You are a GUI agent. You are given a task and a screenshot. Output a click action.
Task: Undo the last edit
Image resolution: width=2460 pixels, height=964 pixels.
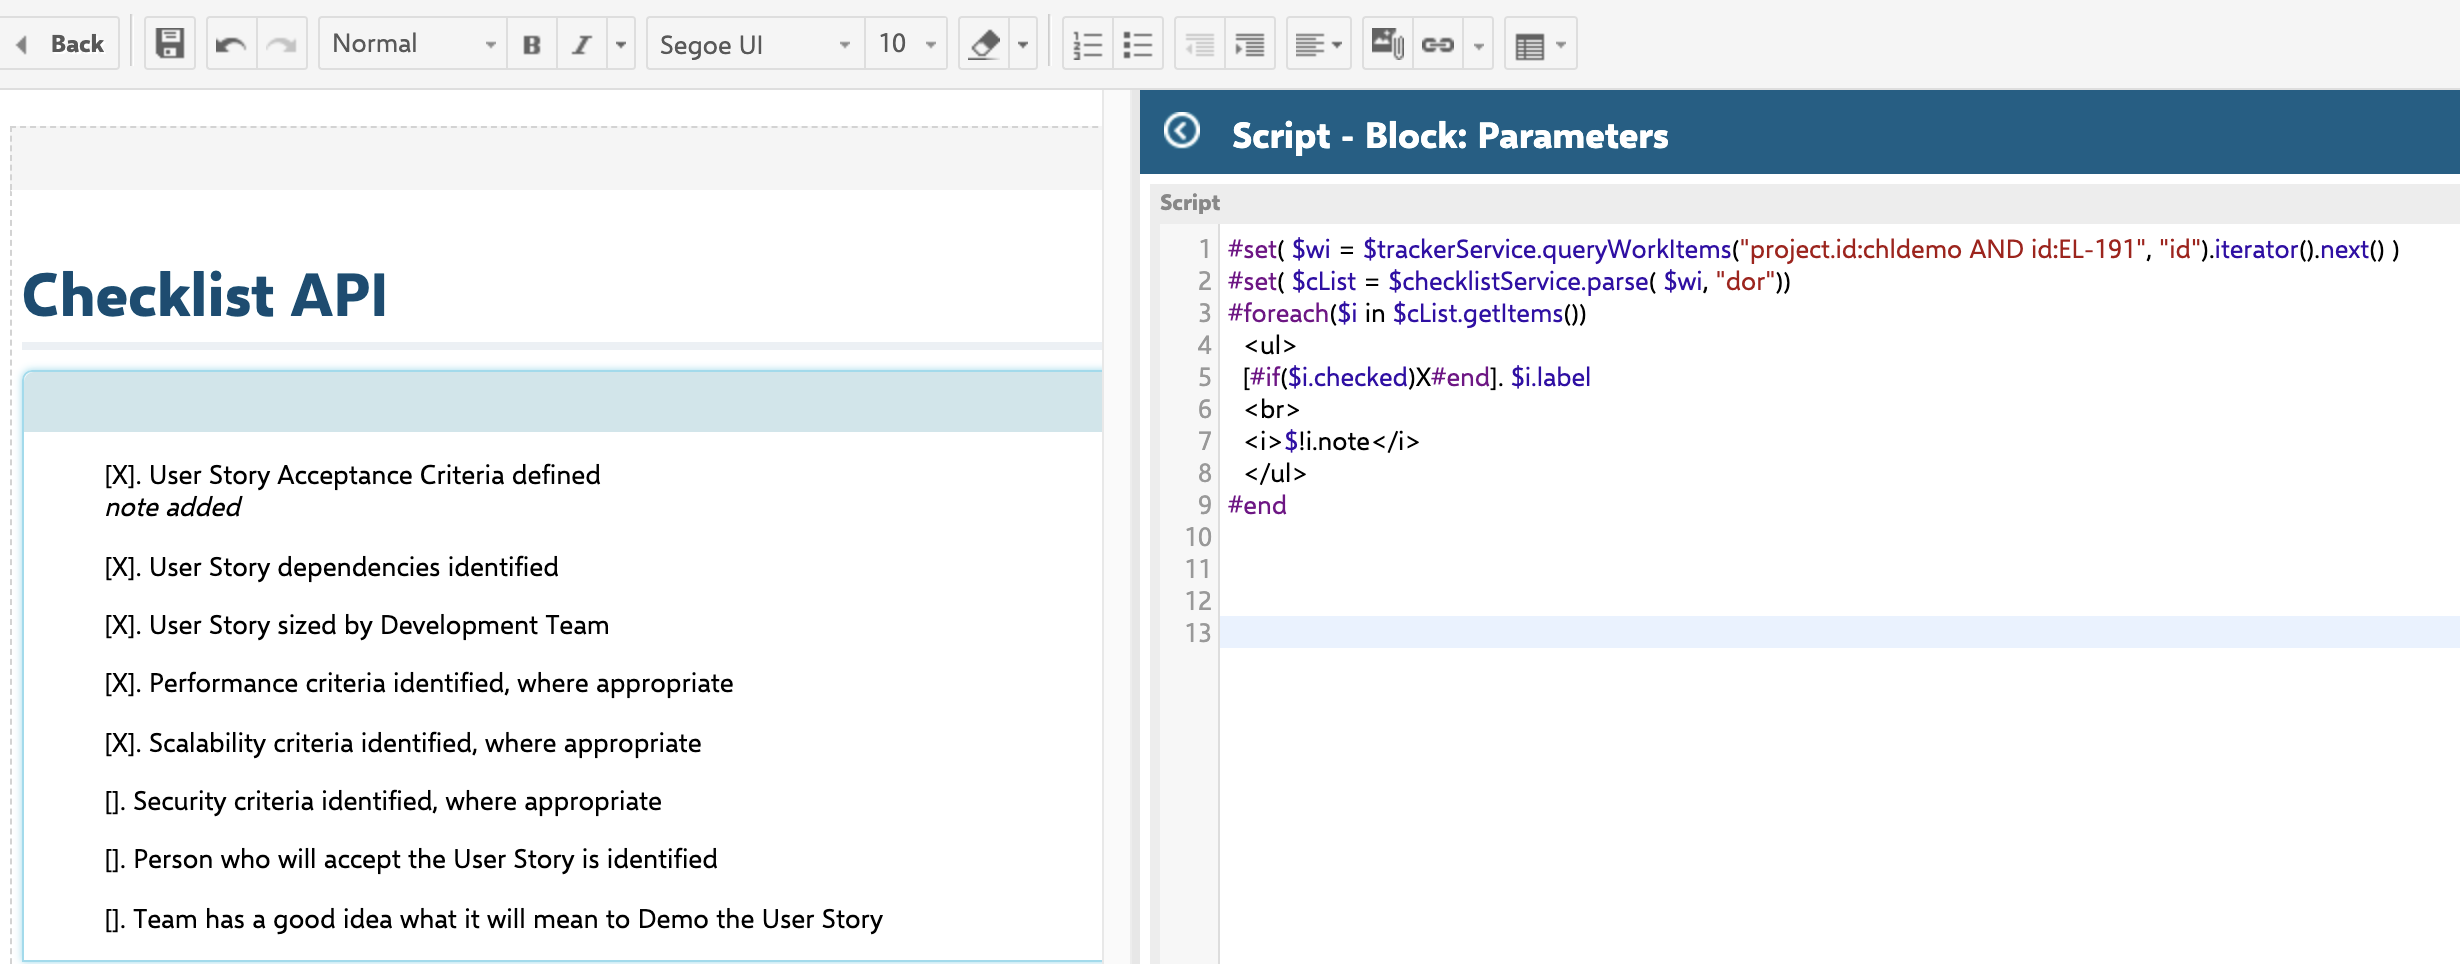click(231, 44)
